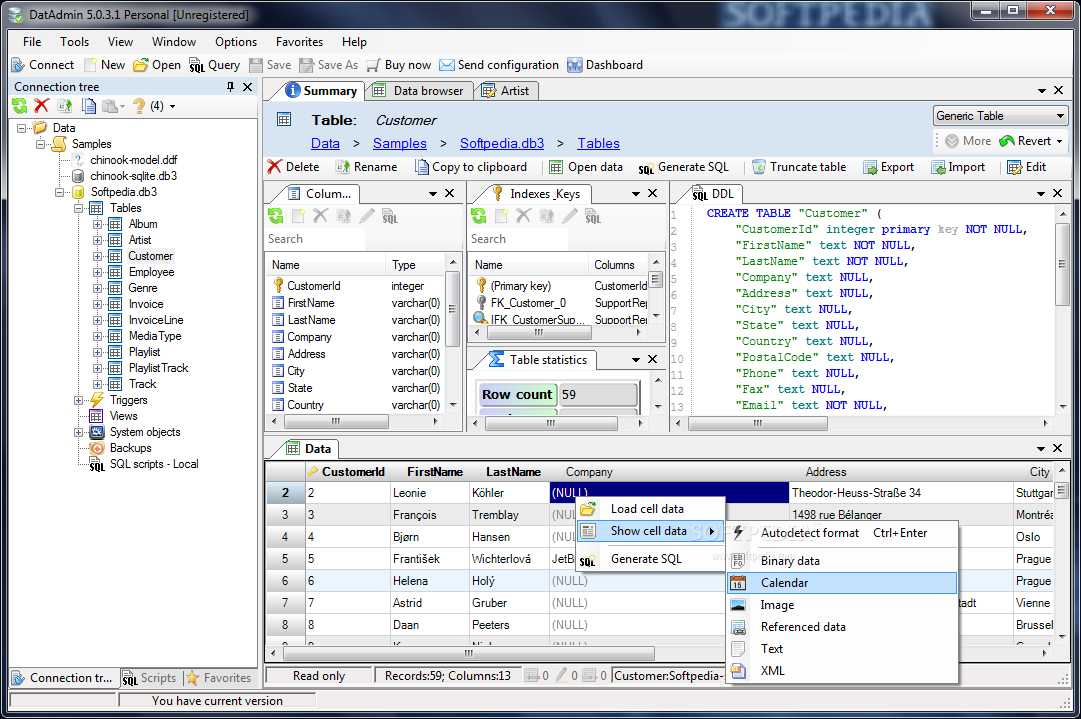Click the Data grid horizontal scrollbar
1081x719 pixels.
[469, 652]
